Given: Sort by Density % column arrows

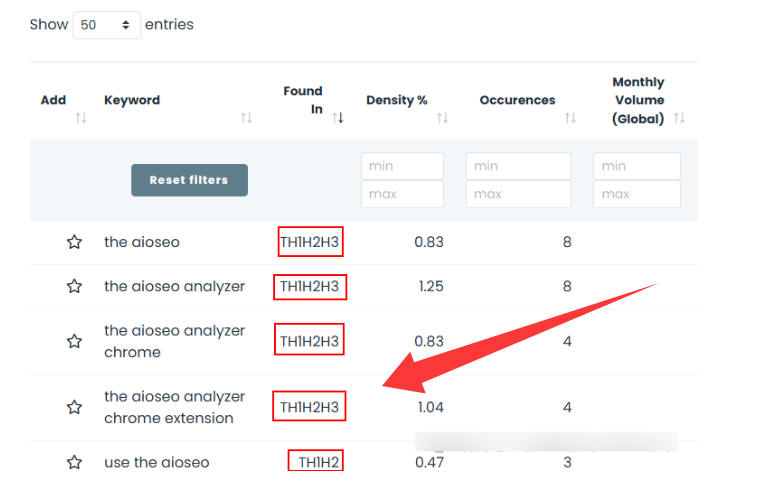Looking at the screenshot, I should click(x=442, y=118).
